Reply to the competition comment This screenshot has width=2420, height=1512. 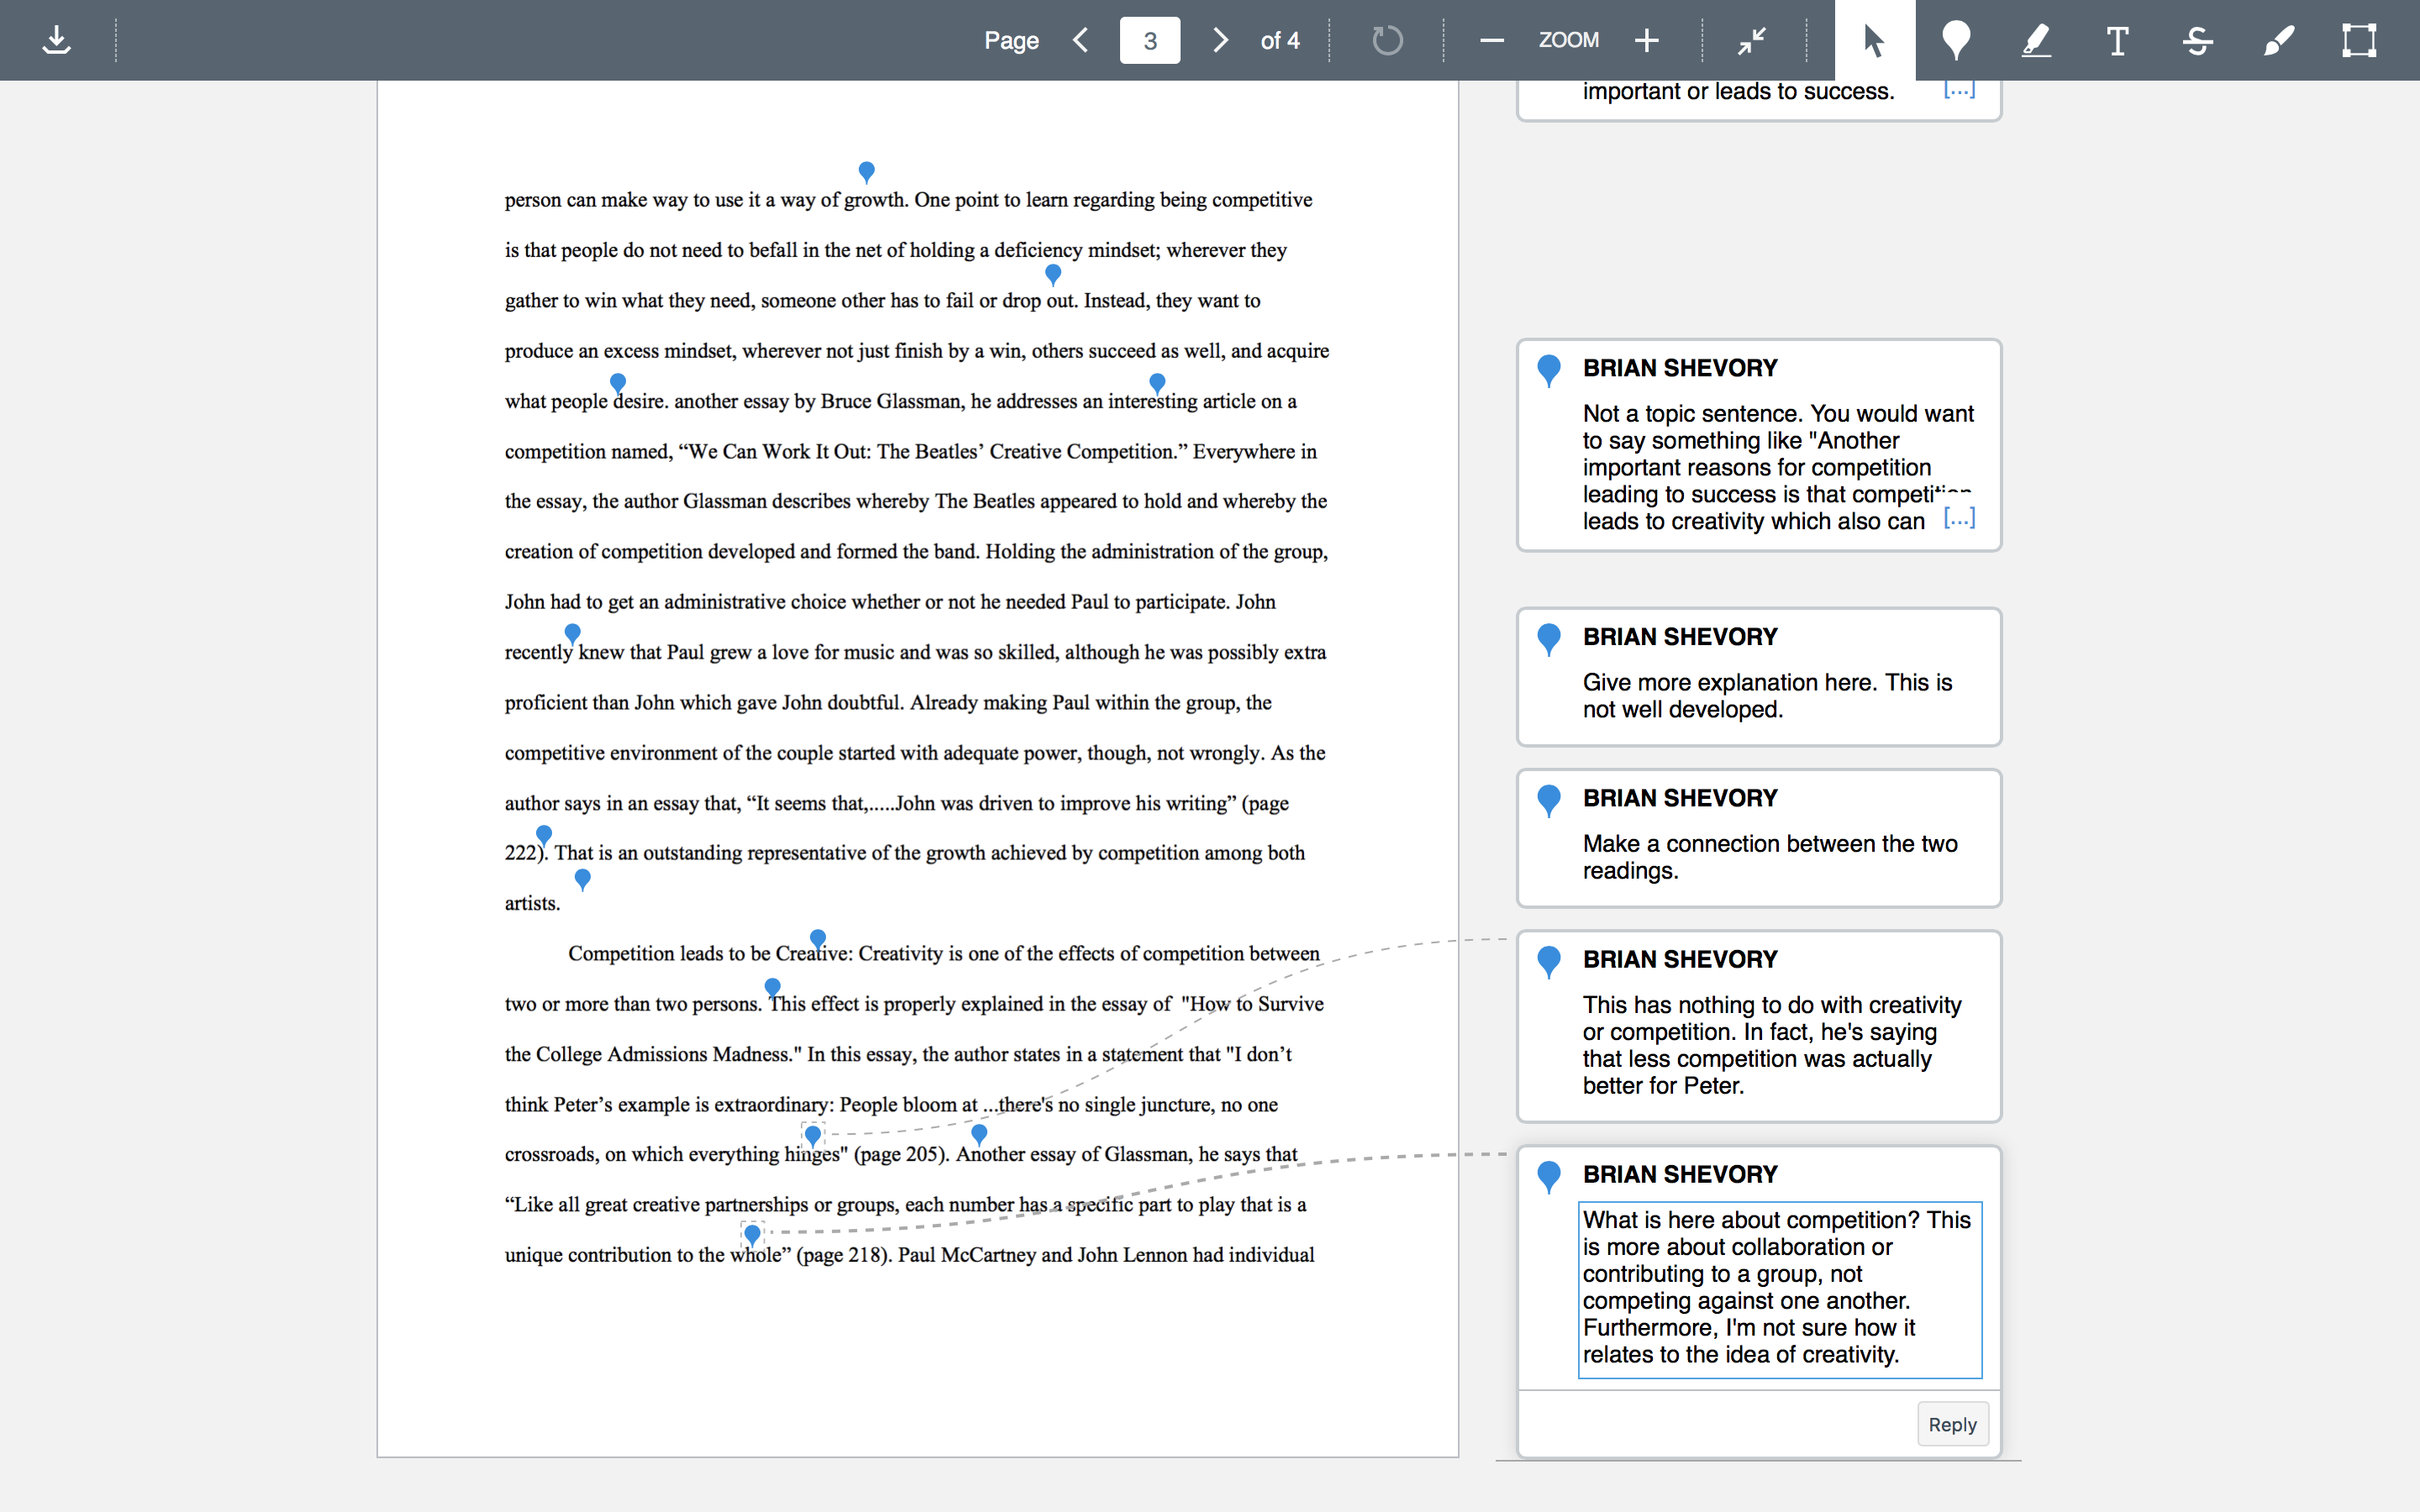point(1952,1424)
